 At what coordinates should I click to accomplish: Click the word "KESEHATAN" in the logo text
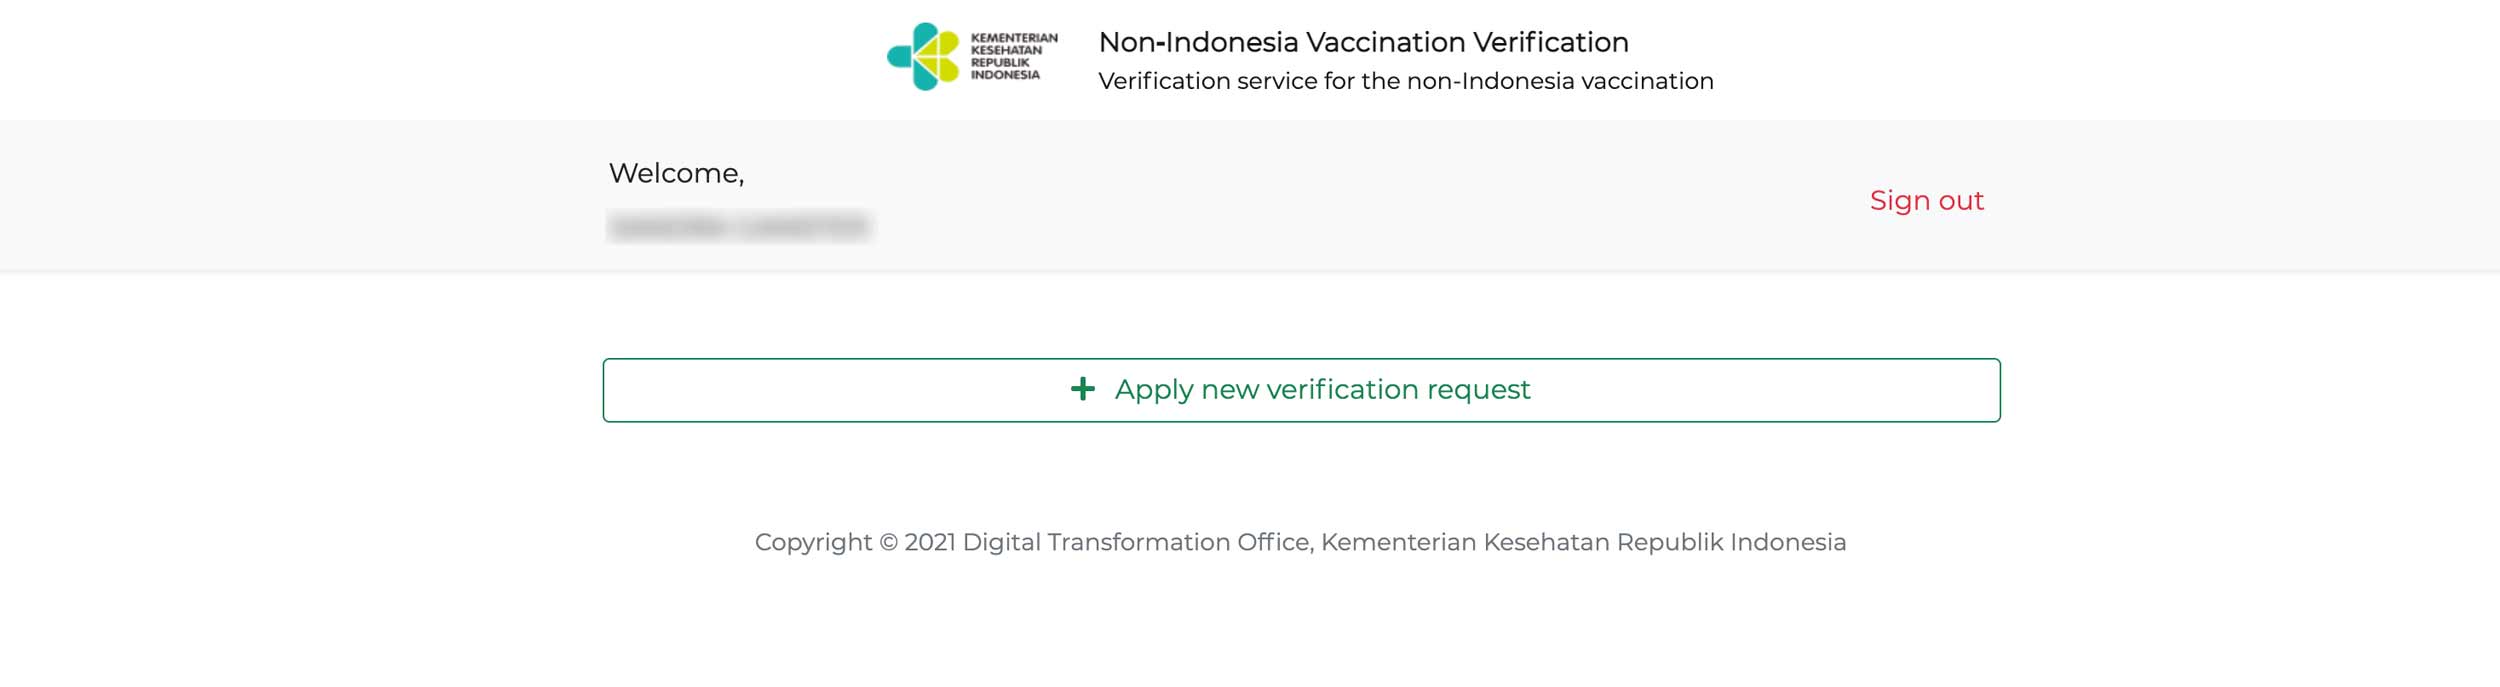1006,50
